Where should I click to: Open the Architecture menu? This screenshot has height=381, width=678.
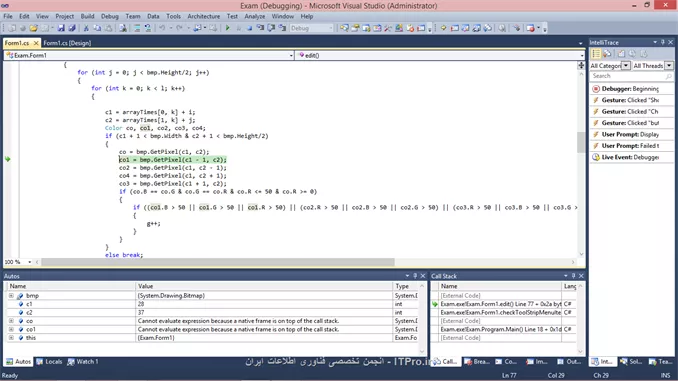[x=203, y=16]
